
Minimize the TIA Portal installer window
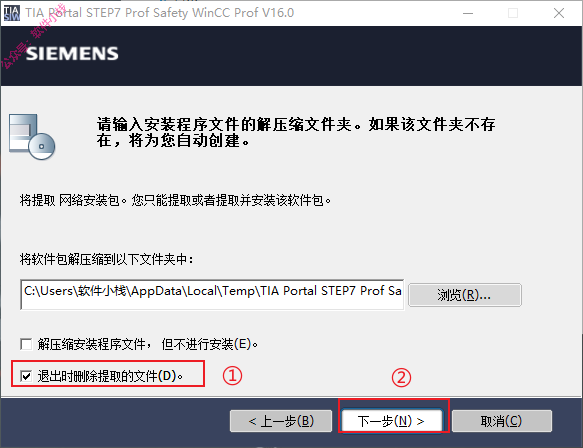coord(468,13)
